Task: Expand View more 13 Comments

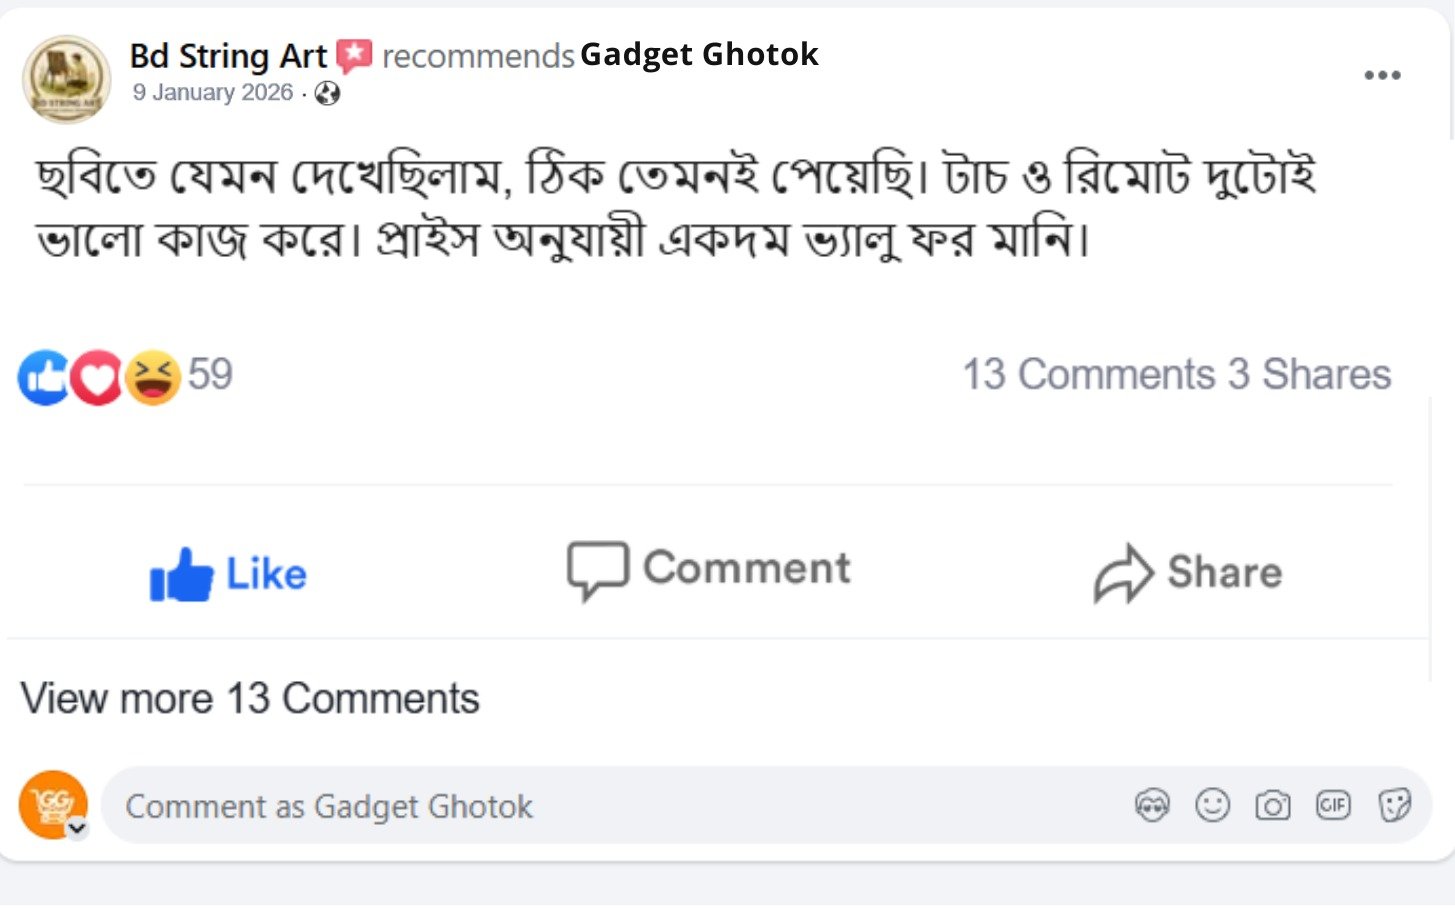Action: click(x=250, y=698)
